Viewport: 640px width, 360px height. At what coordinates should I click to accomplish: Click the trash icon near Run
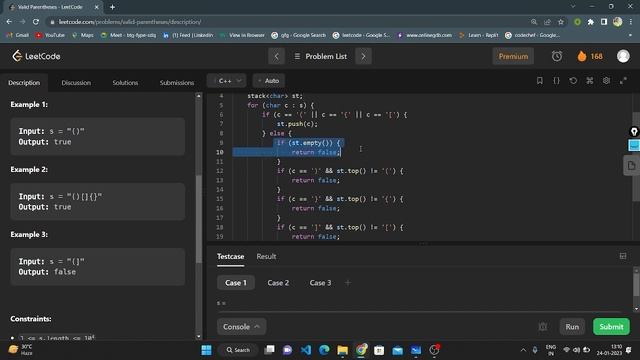(x=543, y=327)
